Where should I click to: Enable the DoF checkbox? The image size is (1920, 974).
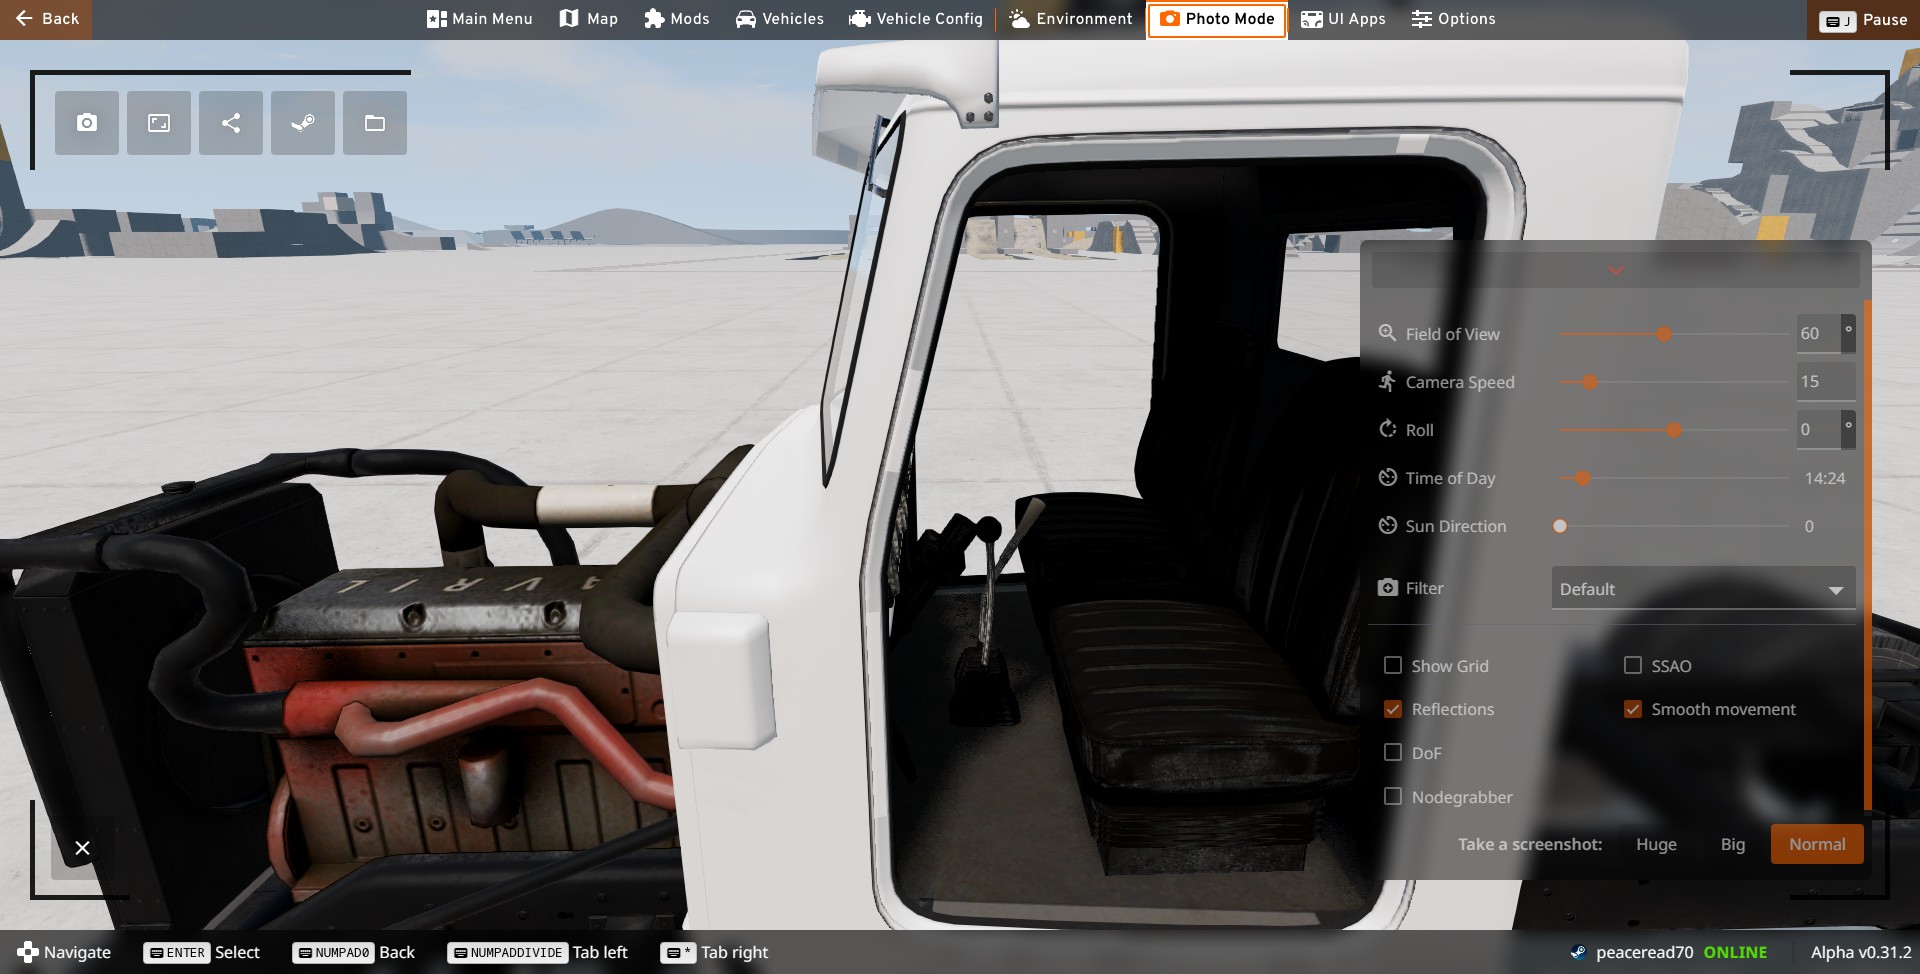(x=1393, y=752)
